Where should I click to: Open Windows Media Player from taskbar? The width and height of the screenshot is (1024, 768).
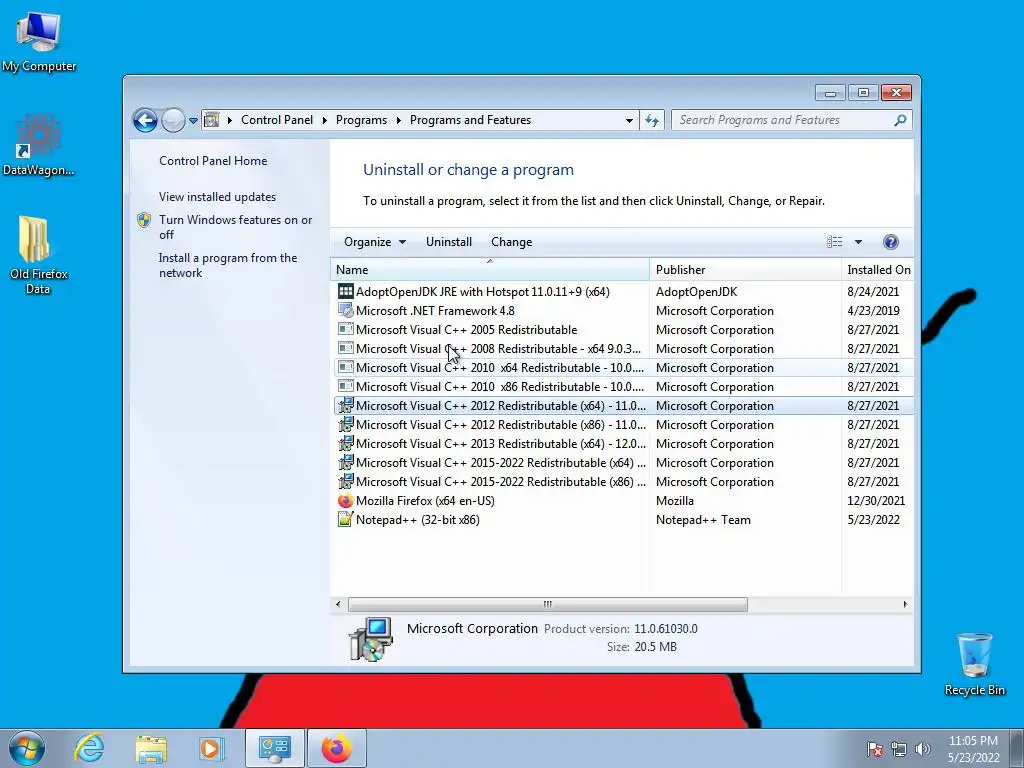click(211, 748)
